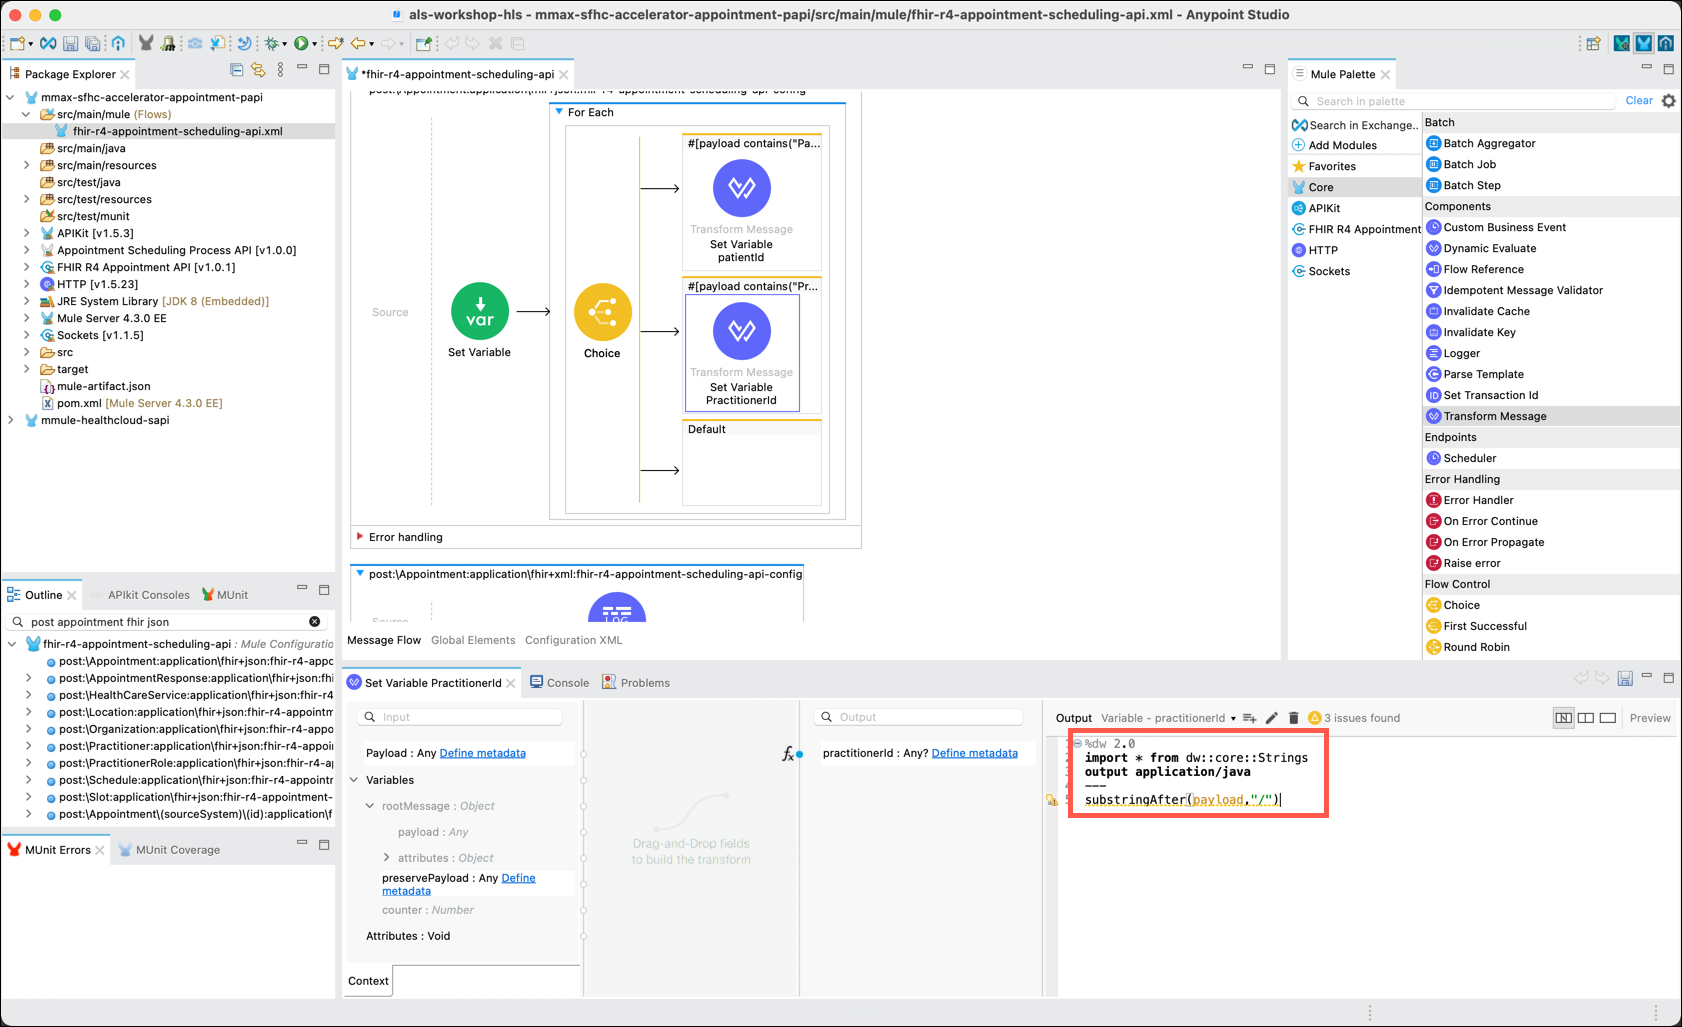Switch to the Configuration XML tab
The image size is (1682, 1027).
(x=573, y=640)
